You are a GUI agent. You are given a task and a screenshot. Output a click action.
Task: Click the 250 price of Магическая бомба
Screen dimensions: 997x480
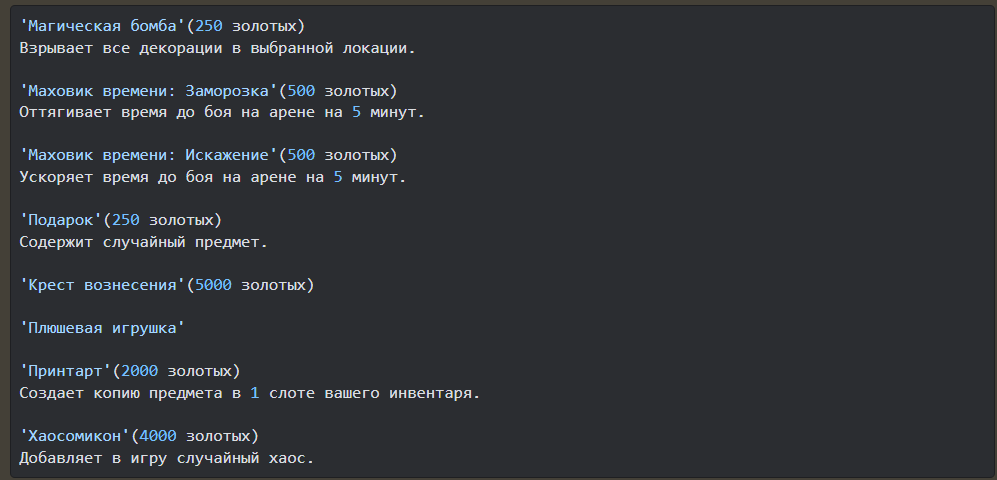[x=214, y=25]
